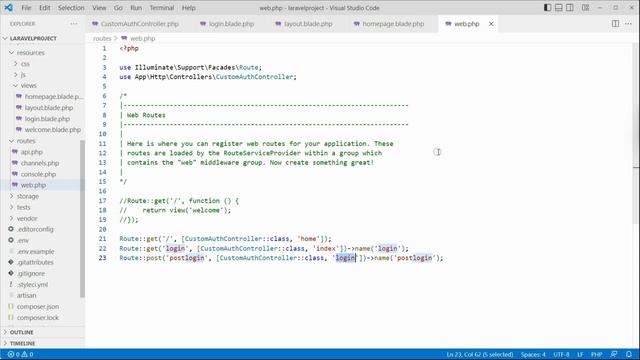Expand the TIMELINE panel
This screenshot has width=640, height=360.
click(x=22, y=343)
